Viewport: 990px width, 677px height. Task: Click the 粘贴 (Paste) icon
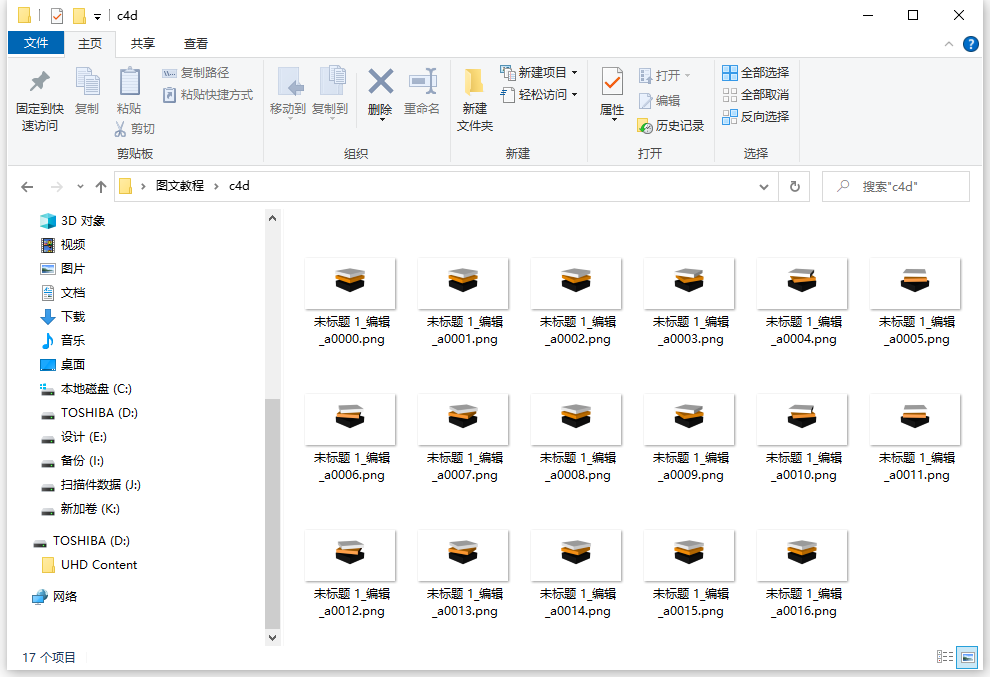(x=128, y=90)
